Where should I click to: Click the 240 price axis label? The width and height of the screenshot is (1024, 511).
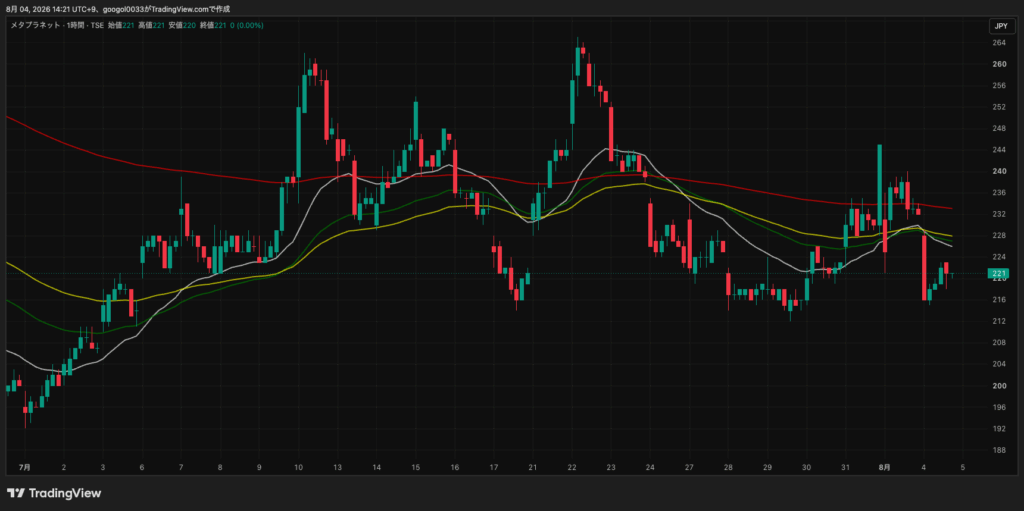coord(999,171)
